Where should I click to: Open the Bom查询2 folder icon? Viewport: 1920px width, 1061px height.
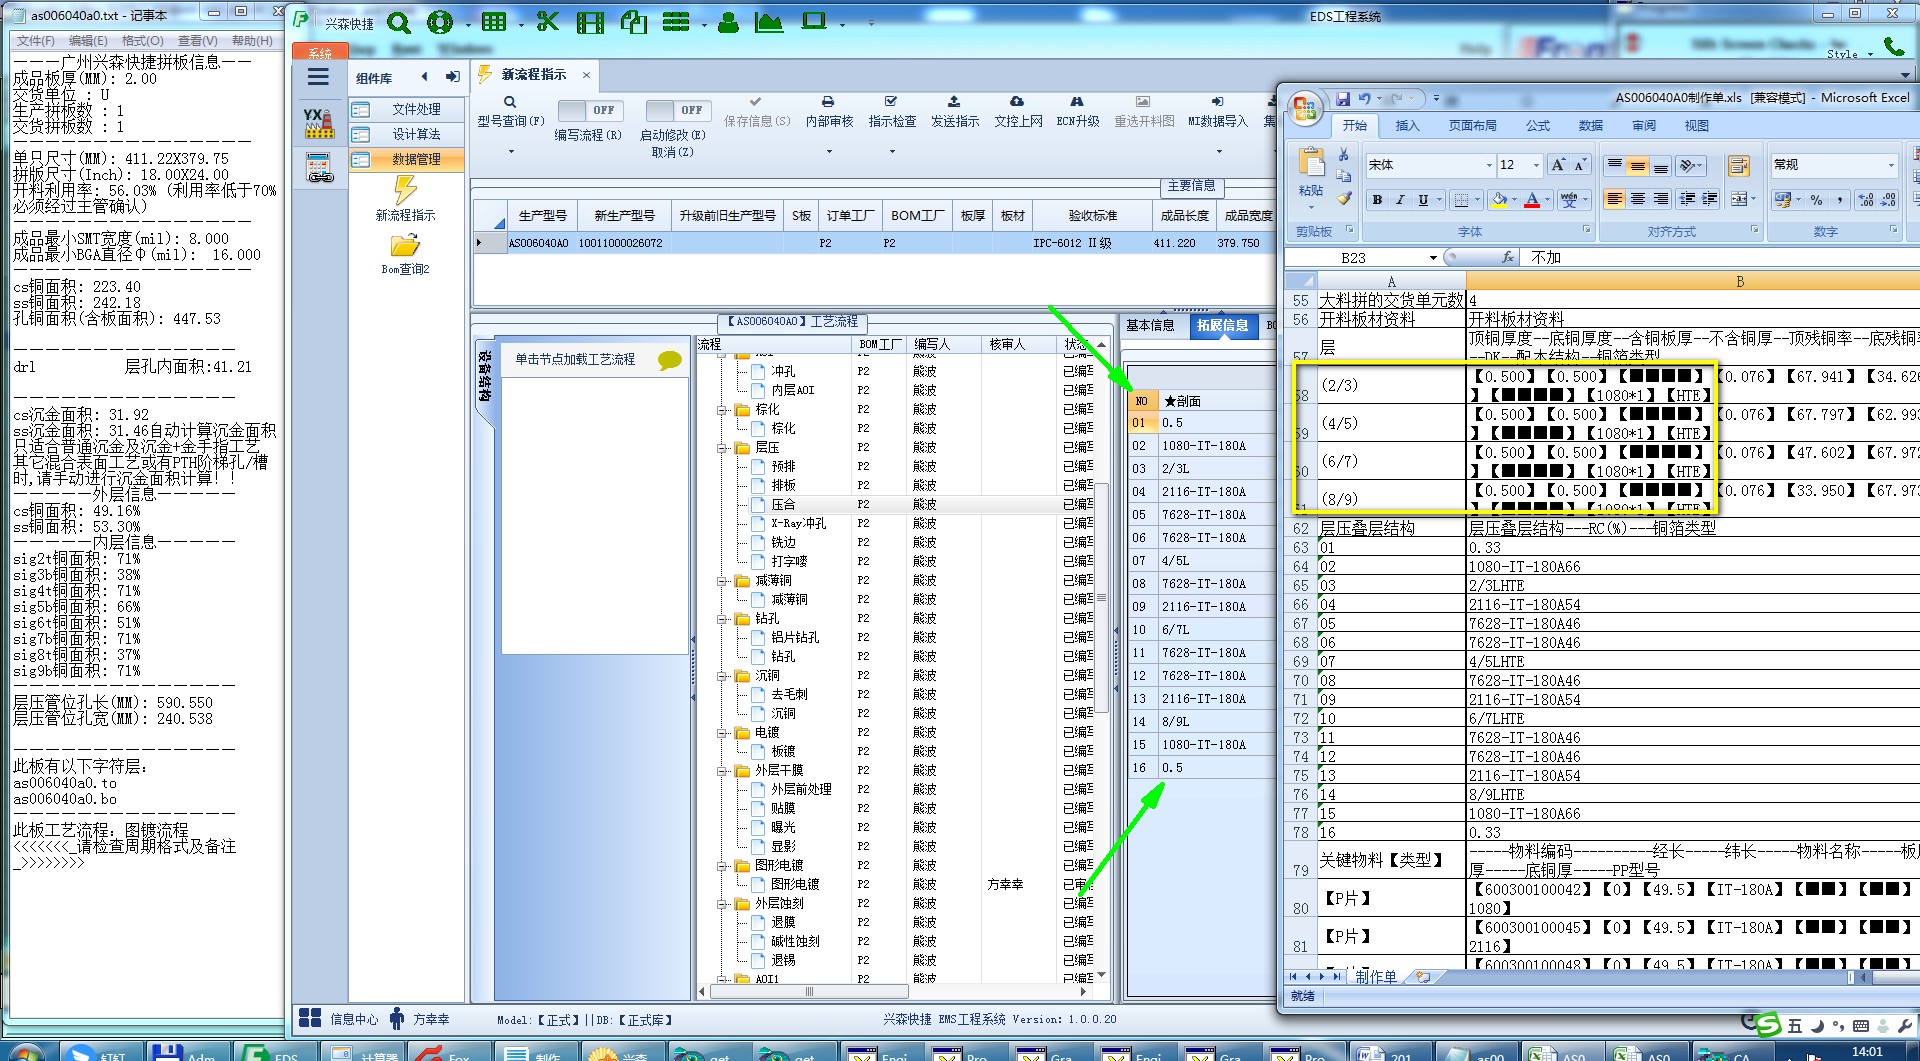click(405, 245)
